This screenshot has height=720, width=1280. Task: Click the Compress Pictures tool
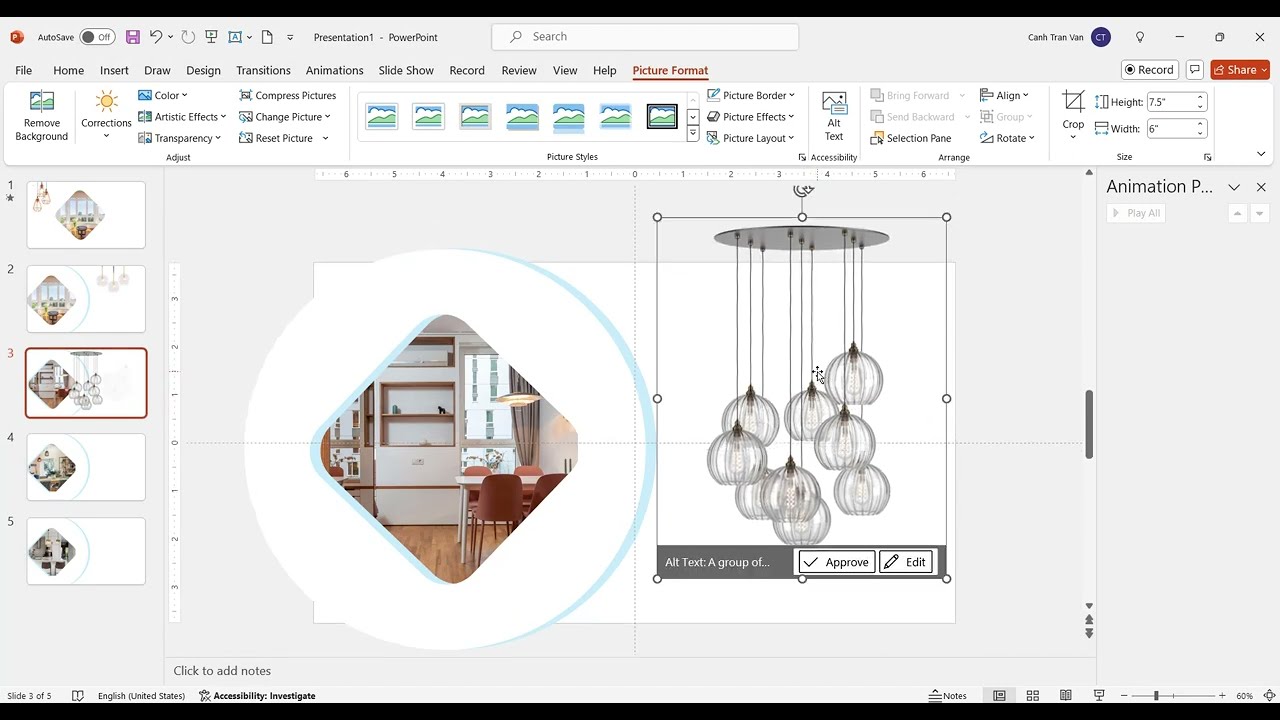[288, 95]
